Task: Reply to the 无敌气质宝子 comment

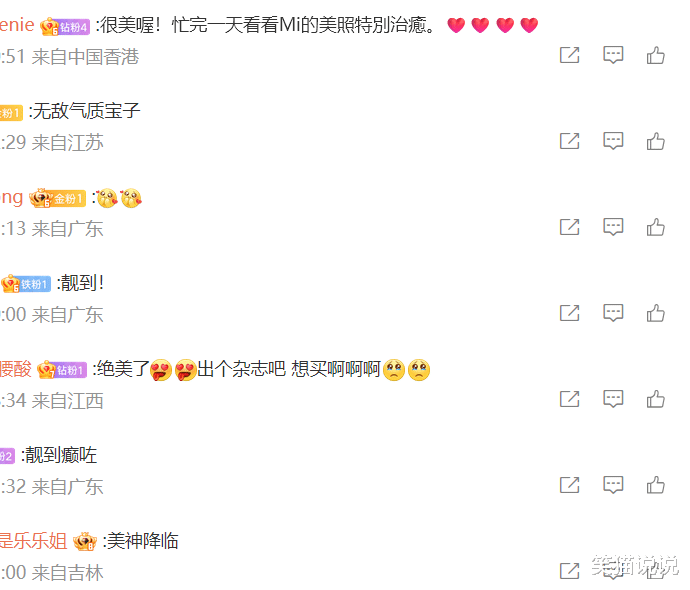Action: coord(613,141)
